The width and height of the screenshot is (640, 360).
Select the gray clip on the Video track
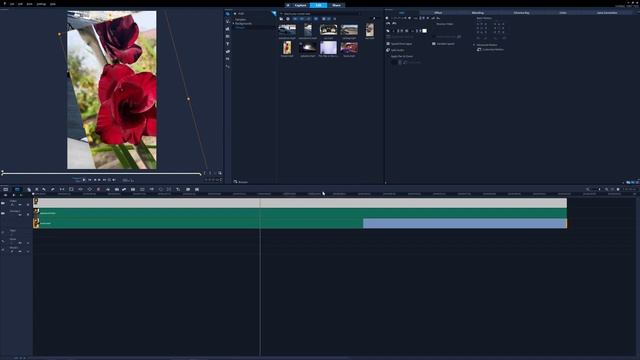pyautogui.click(x=300, y=203)
